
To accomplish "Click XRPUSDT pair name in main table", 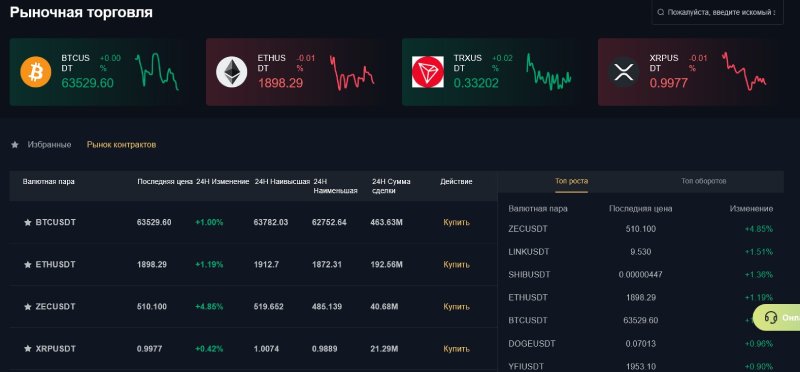I will [x=56, y=349].
